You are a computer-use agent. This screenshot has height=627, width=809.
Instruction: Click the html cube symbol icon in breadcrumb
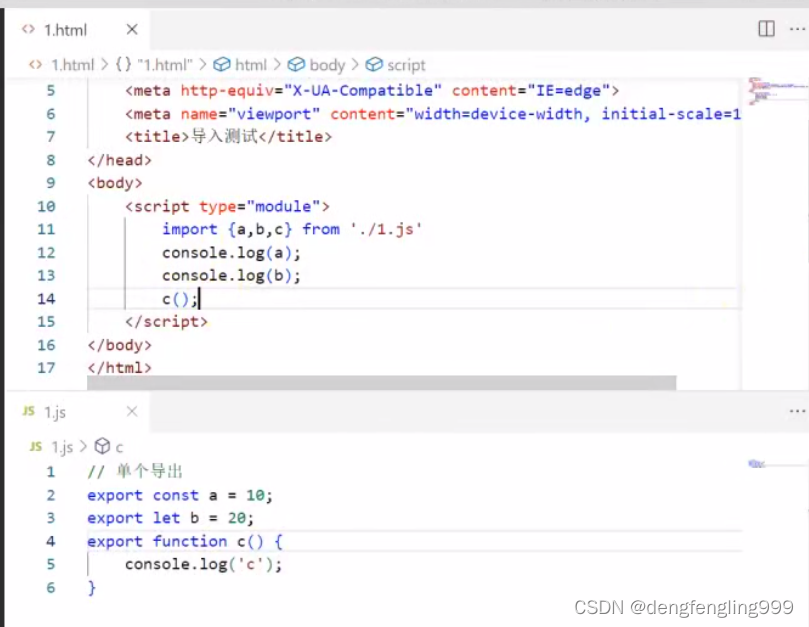coord(222,65)
